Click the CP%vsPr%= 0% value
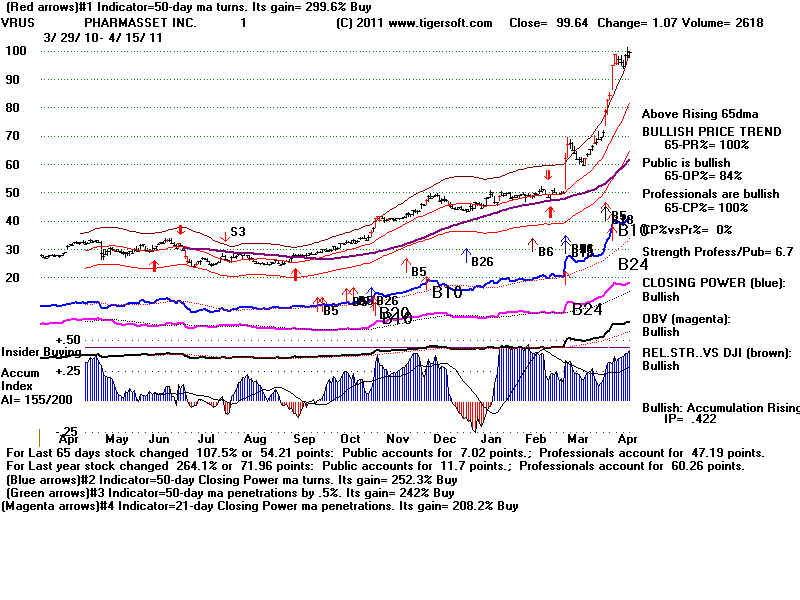Screen dimensions: 800x600 pos(687,230)
